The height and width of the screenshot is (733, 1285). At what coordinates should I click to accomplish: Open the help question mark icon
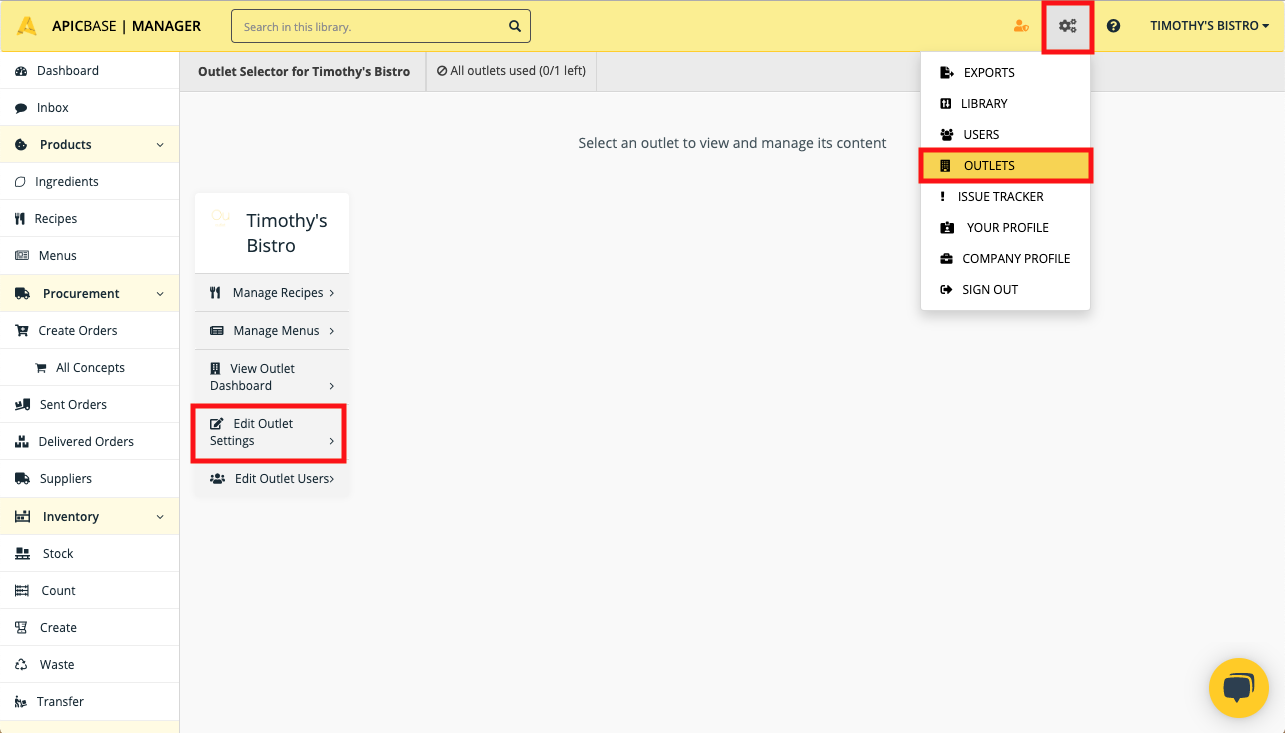(x=1113, y=26)
